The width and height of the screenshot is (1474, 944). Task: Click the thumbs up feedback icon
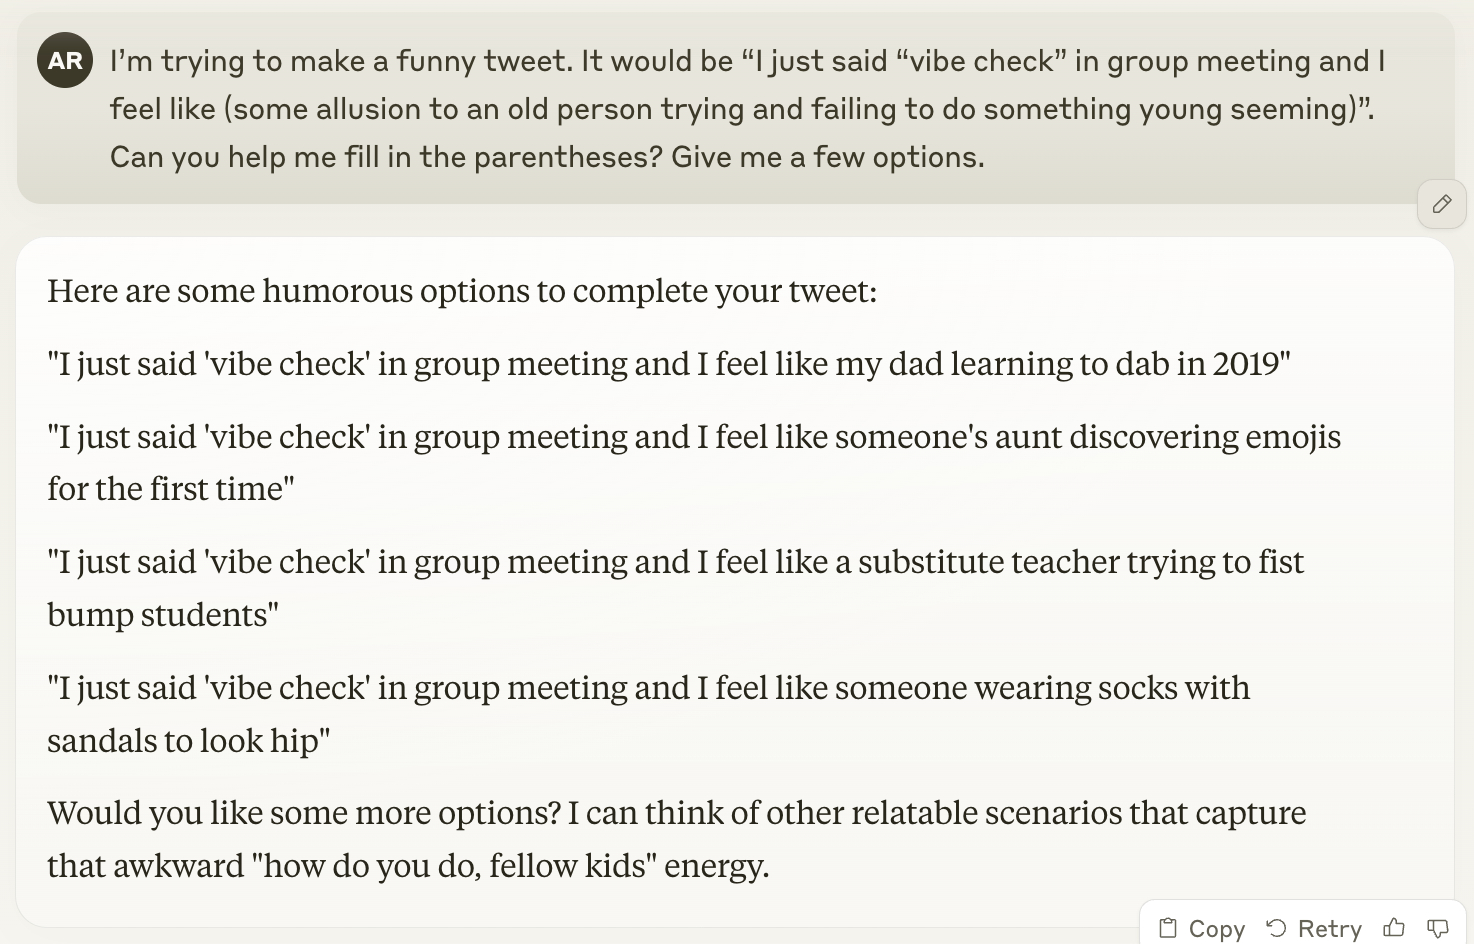pyautogui.click(x=1394, y=928)
